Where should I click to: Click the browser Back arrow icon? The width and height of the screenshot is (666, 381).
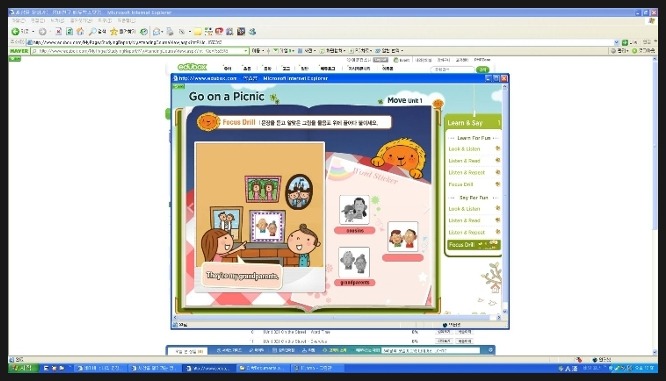click(15, 31)
